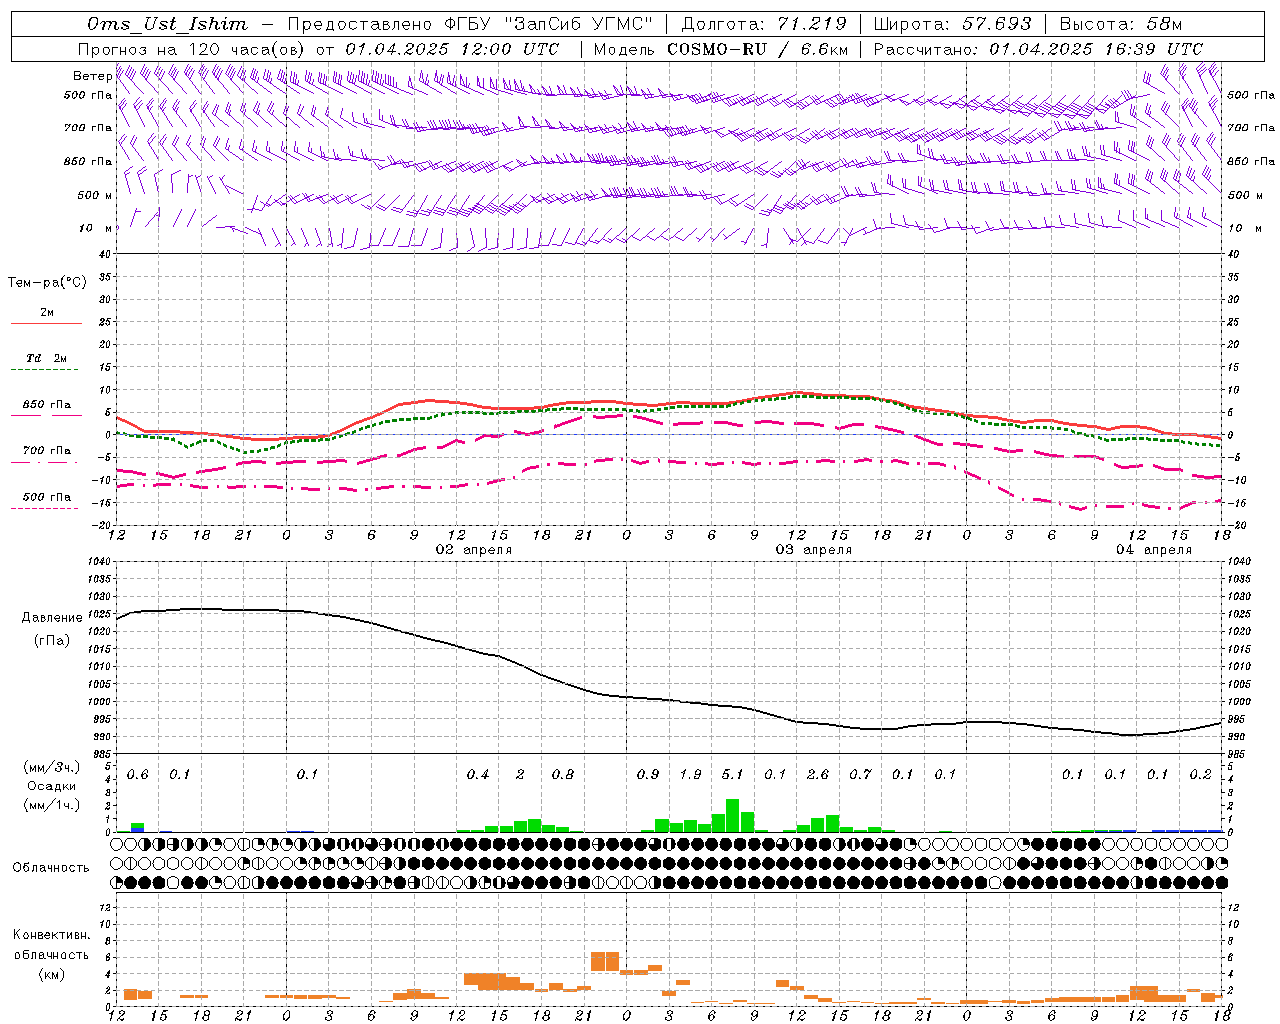Click the Осадки precipitation panel label
Image resolution: width=1280 pixels, height=1024 pixels.
(x=52, y=786)
